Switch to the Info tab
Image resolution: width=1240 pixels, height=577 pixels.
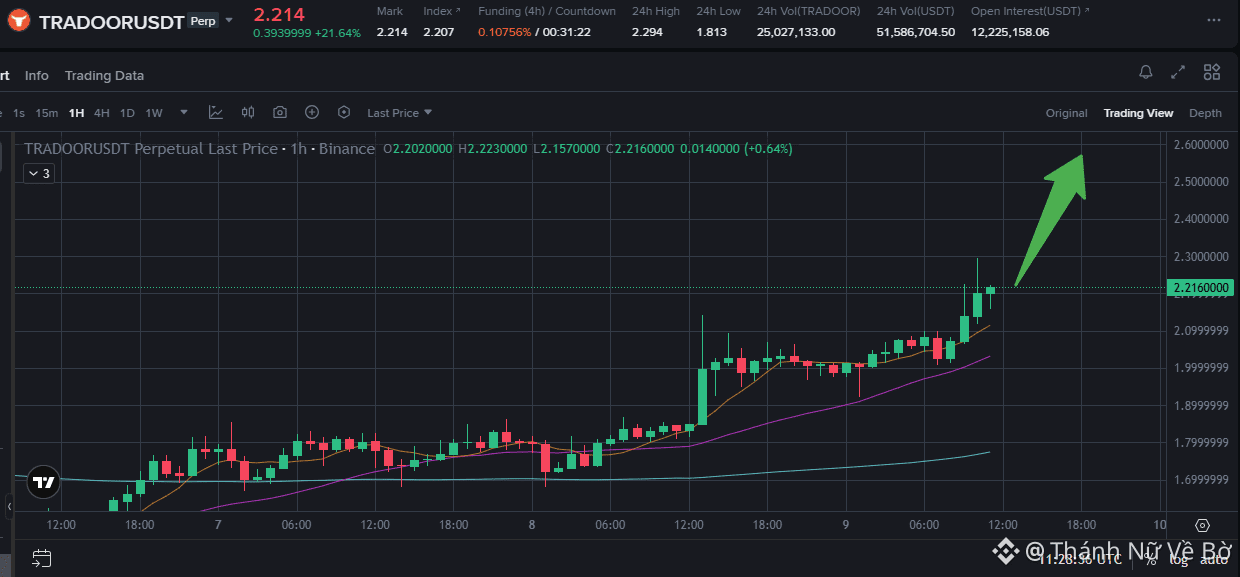click(x=37, y=76)
